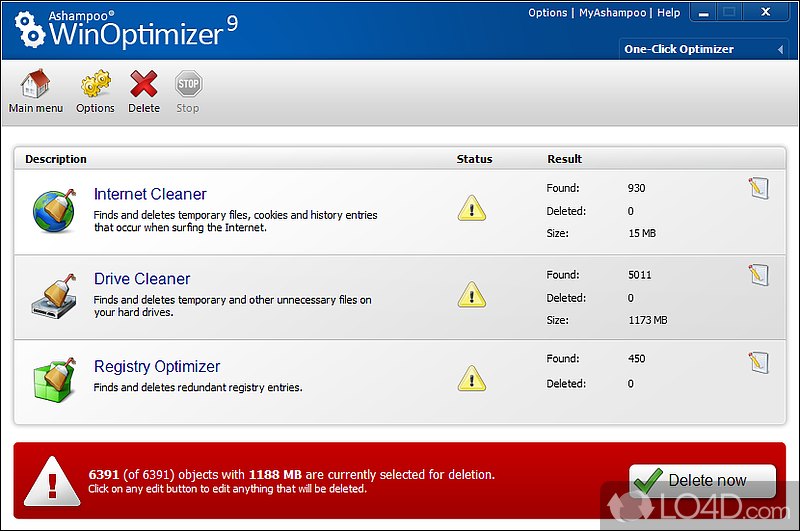Click the Stop sign toolbar icon
Screen dimensions: 800x531
pyautogui.click(x=188, y=84)
